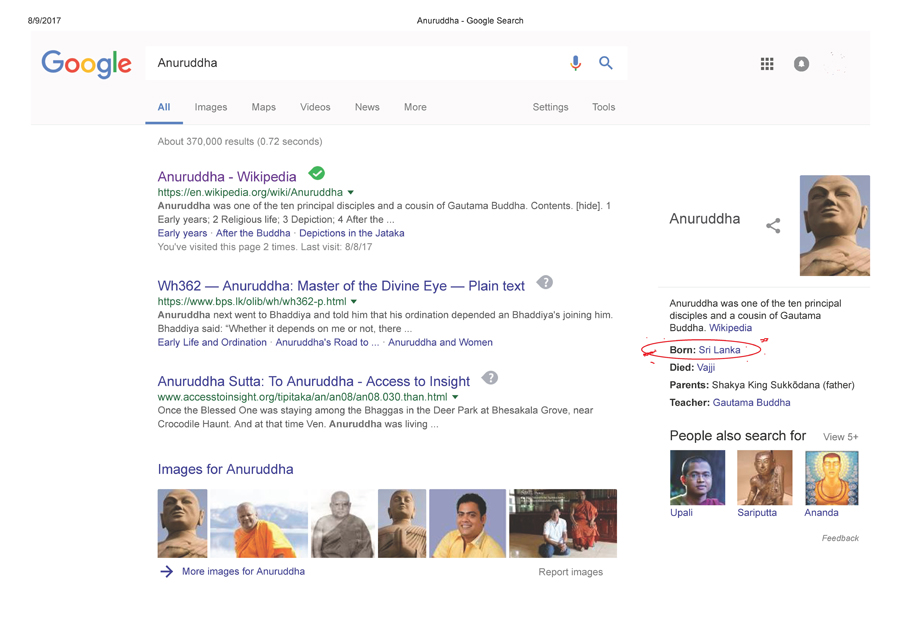Click Gautama Buddha teacher link
Viewport: 900px width, 636px height.
pos(751,402)
